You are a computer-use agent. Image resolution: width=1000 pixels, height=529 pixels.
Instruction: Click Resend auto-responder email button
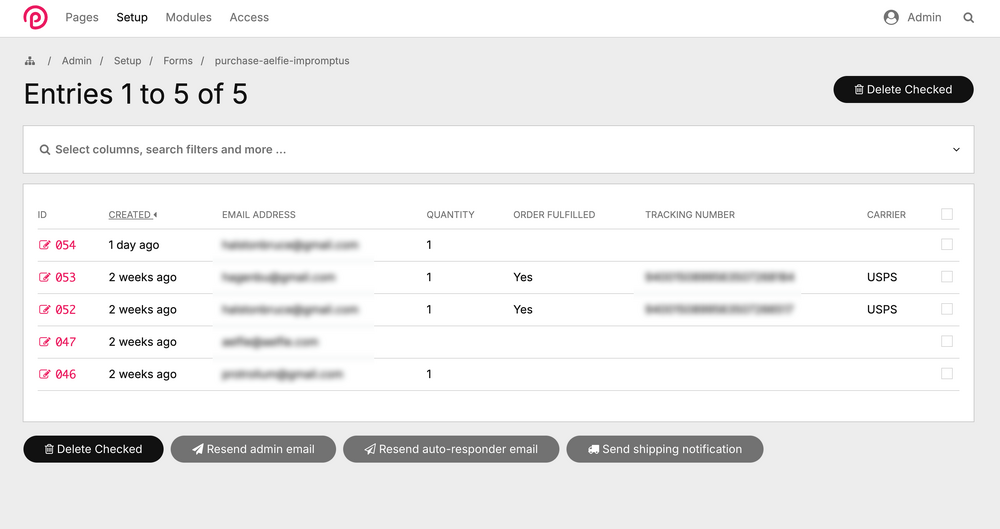[x=451, y=449]
